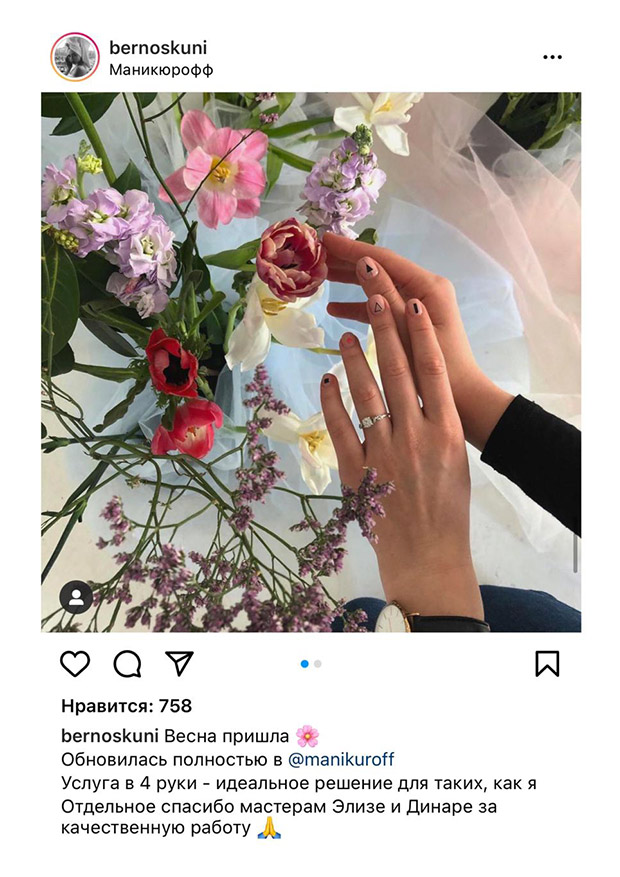
Task: Open comments with the speech bubble icon
Action: click(127, 664)
